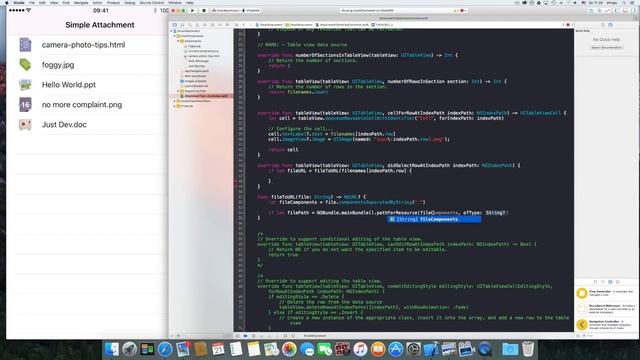Toggle the Debug area visibility
640x360 pixels.
[x=625, y=11]
